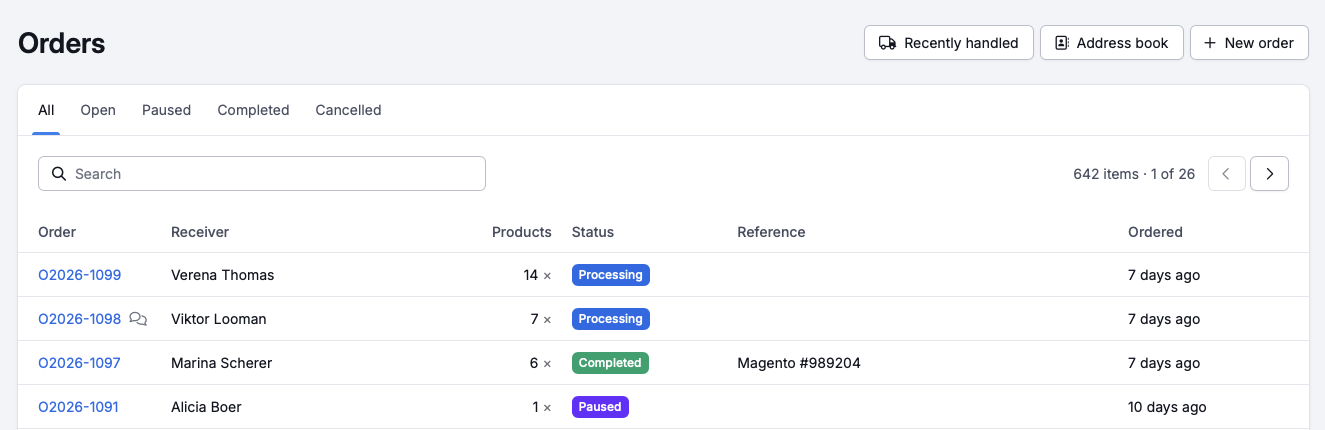Go to the previous page with left chevron
1325x430 pixels.
tap(1226, 173)
